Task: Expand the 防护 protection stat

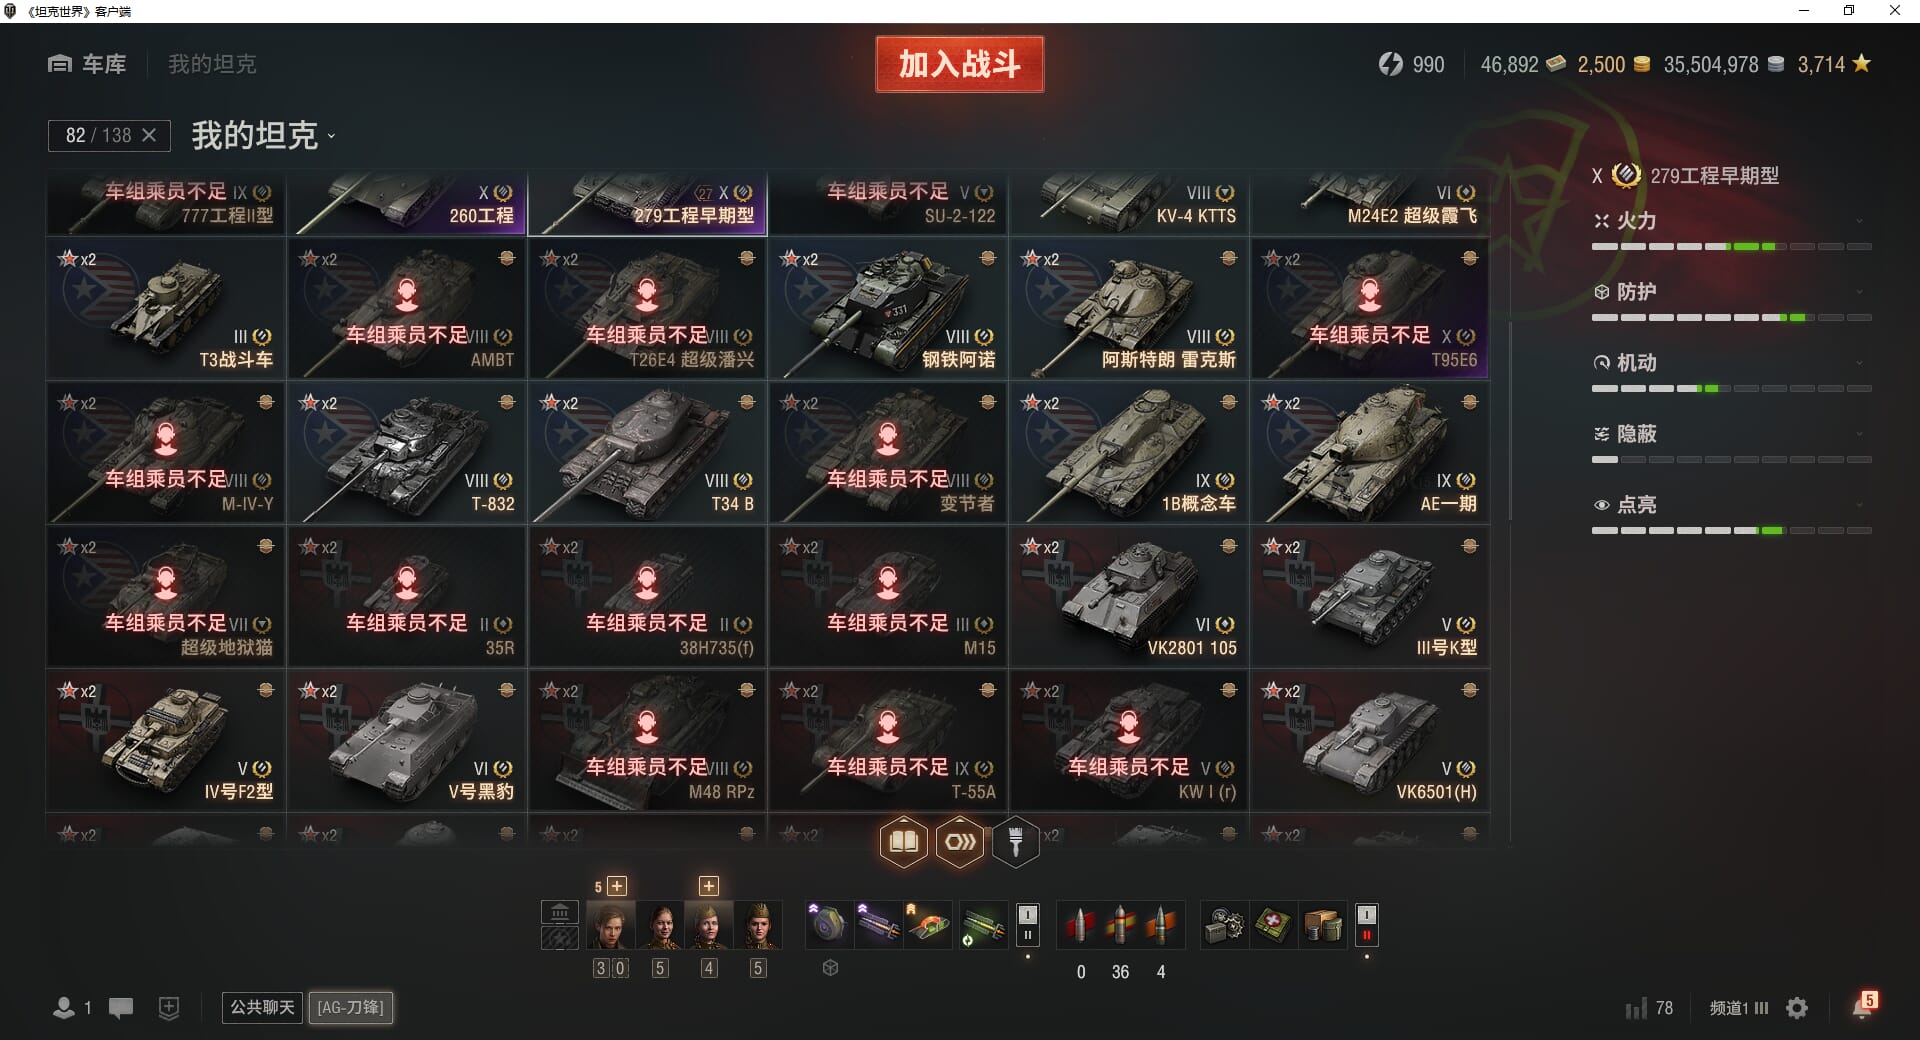Action: point(1731,292)
